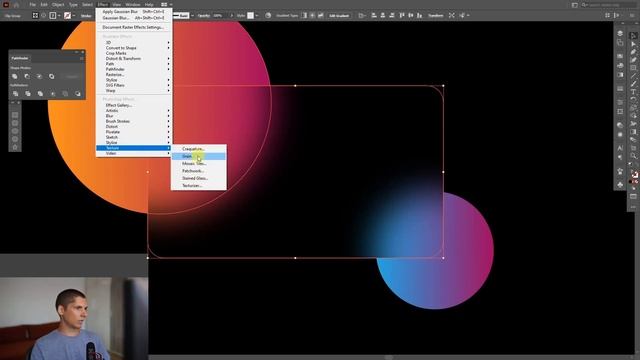Open the fill color dropdown arrow

[59, 16]
